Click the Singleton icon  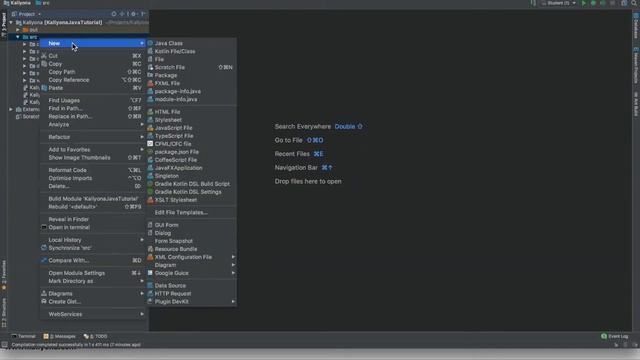click(x=150, y=176)
